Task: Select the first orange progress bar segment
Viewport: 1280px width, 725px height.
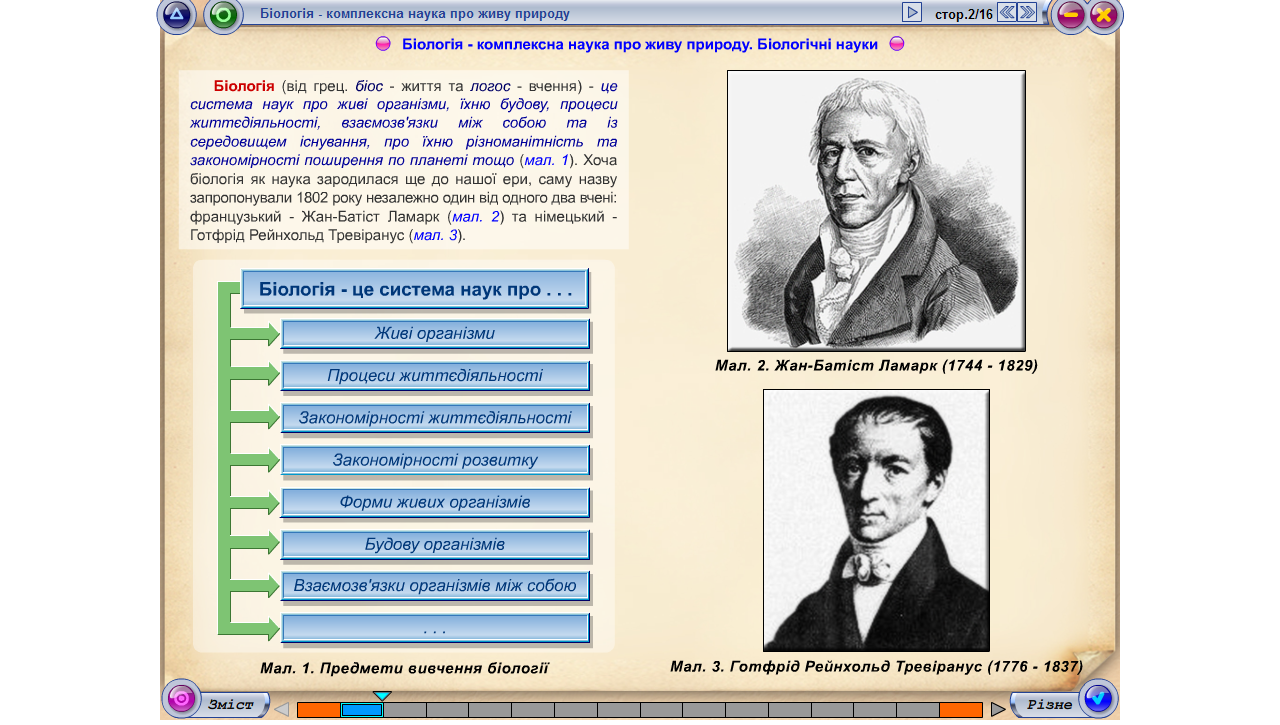Action: [x=319, y=710]
